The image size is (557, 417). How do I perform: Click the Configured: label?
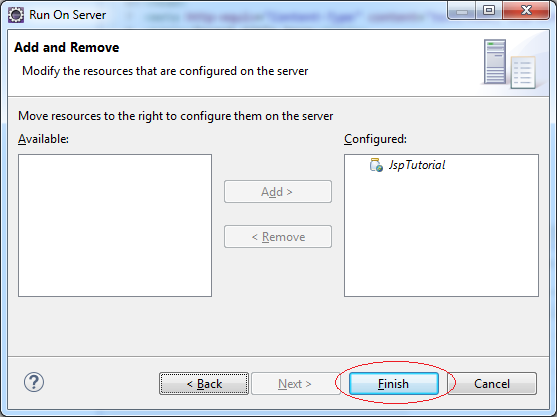click(375, 139)
